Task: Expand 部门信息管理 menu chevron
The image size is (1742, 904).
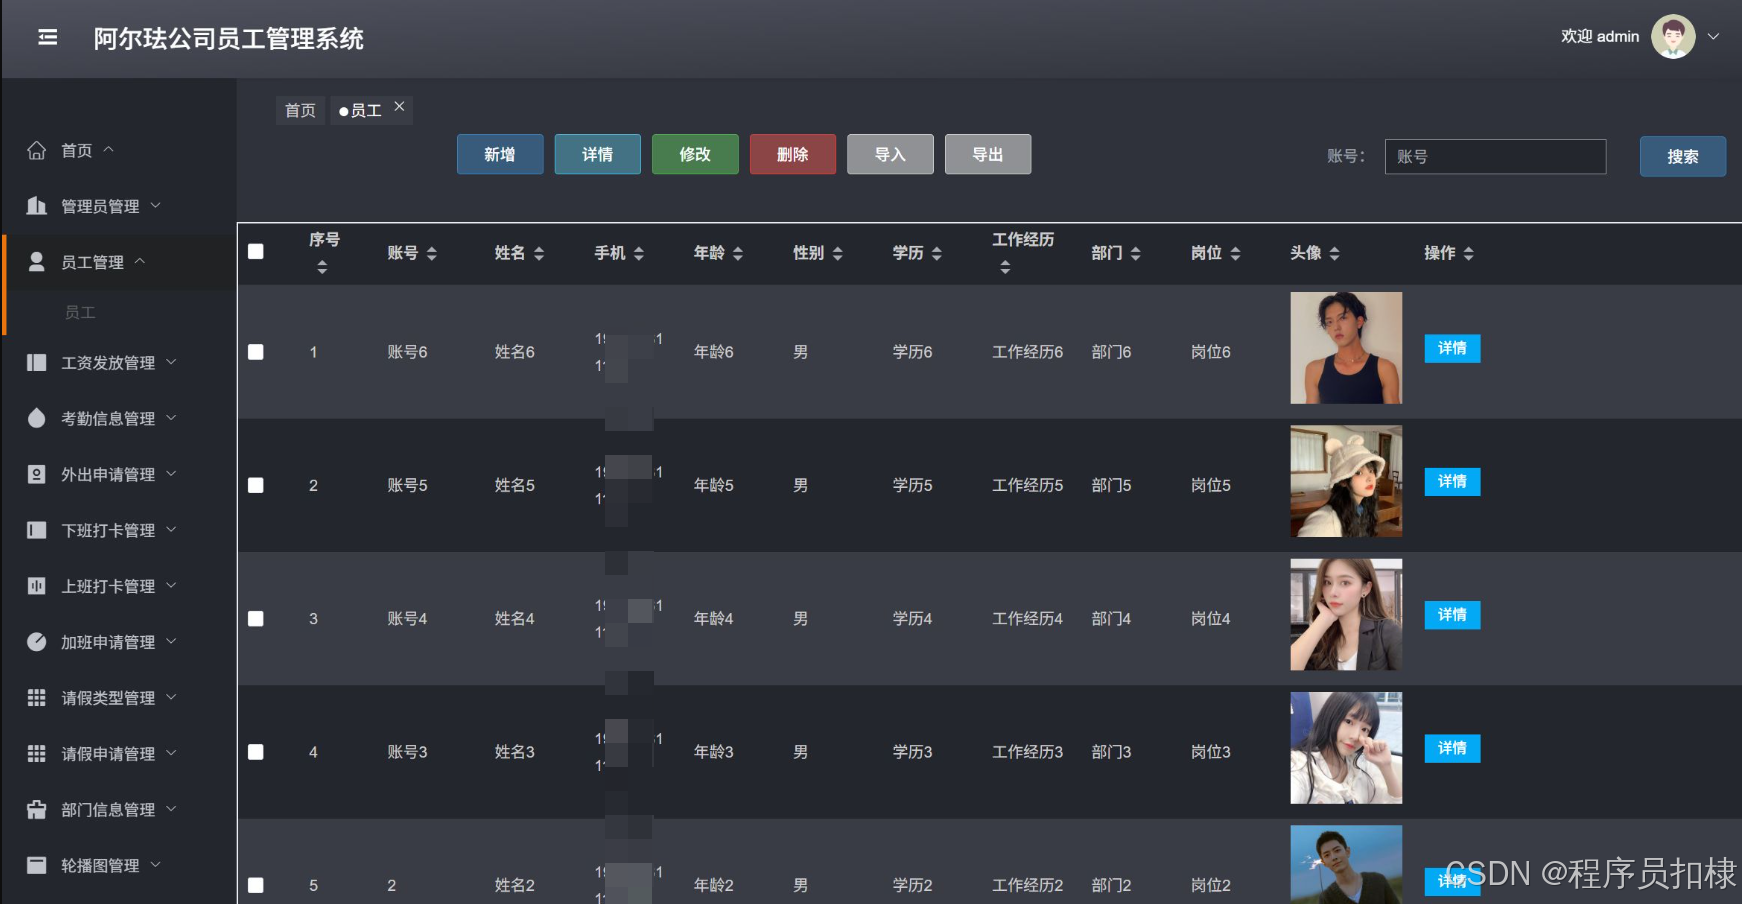Action: 171,809
